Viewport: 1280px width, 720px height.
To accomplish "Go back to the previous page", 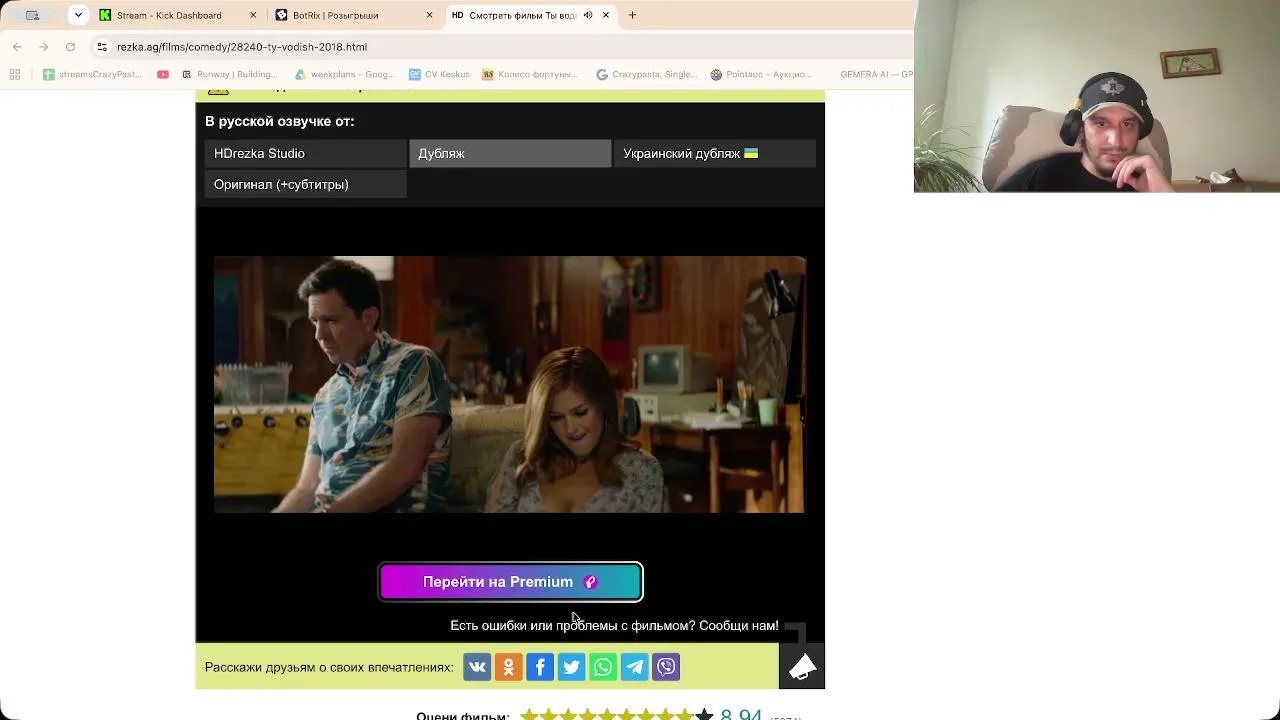I will [x=17, y=47].
